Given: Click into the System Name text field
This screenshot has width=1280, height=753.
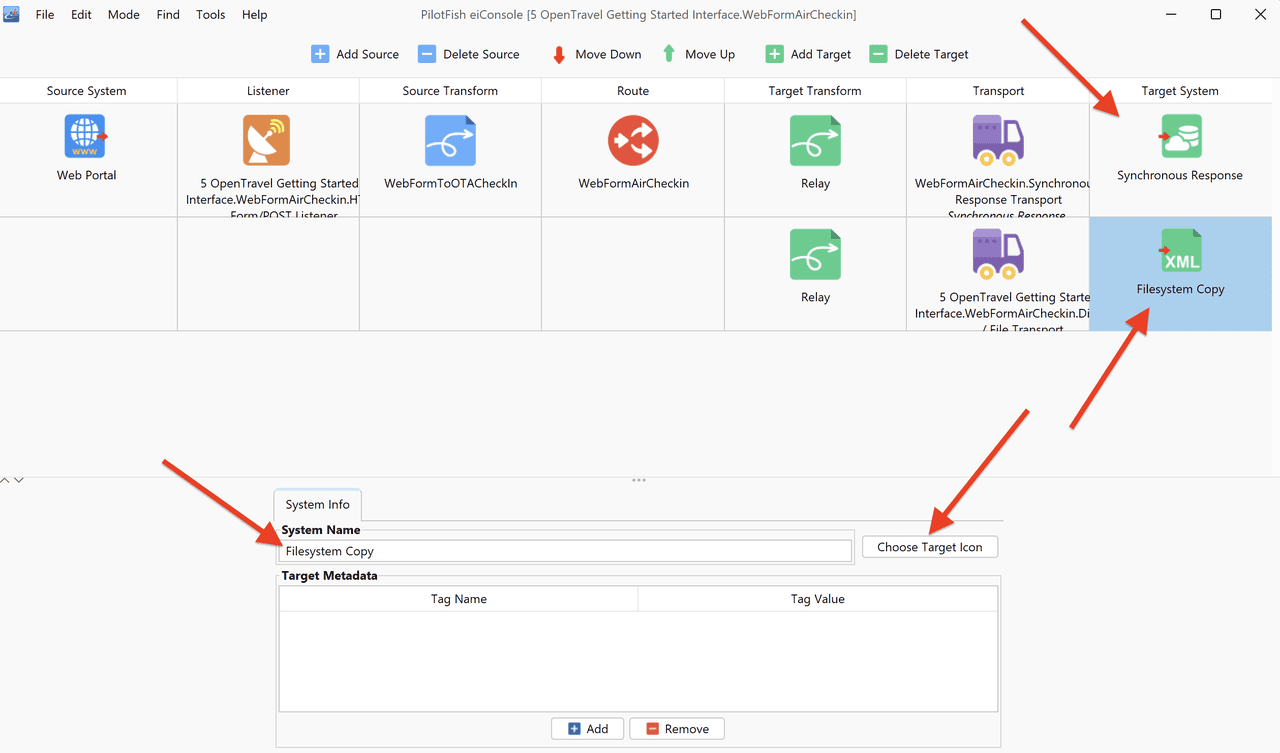Looking at the screenshot, I should pos(566,551).
